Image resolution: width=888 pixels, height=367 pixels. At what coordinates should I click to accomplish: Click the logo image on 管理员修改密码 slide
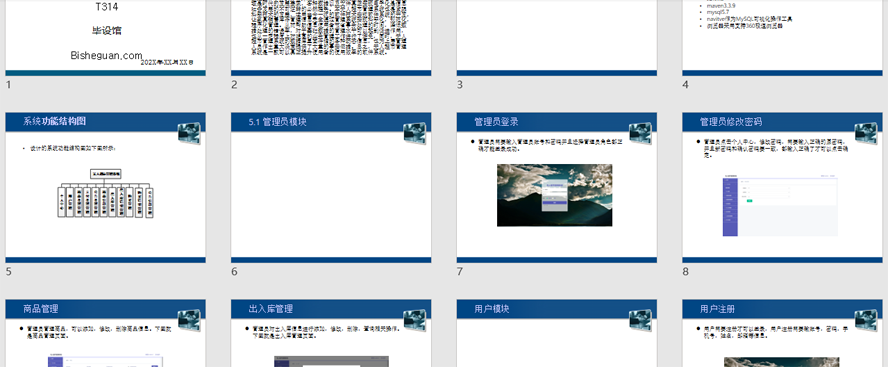point(866,133)
